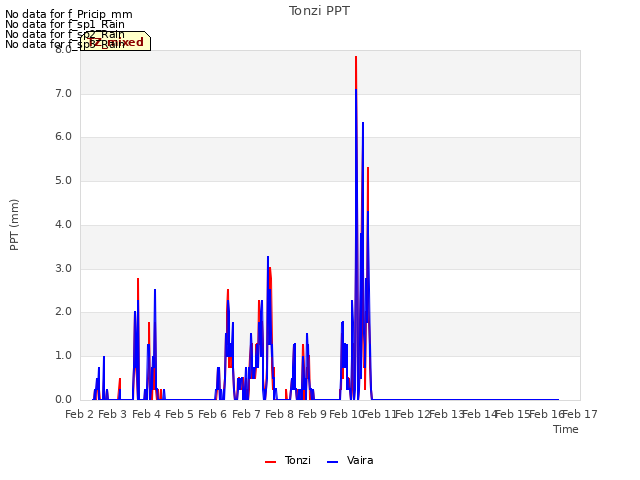The width and height of the screenshot is (640, 480).
Task: Click the 'Feb 6' x-axis tick label
Action: coord(212,414)
